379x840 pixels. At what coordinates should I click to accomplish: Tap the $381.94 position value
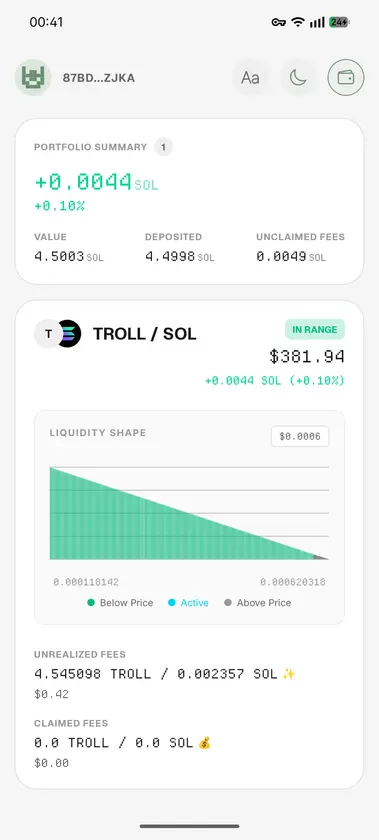[x=307, y=356]
